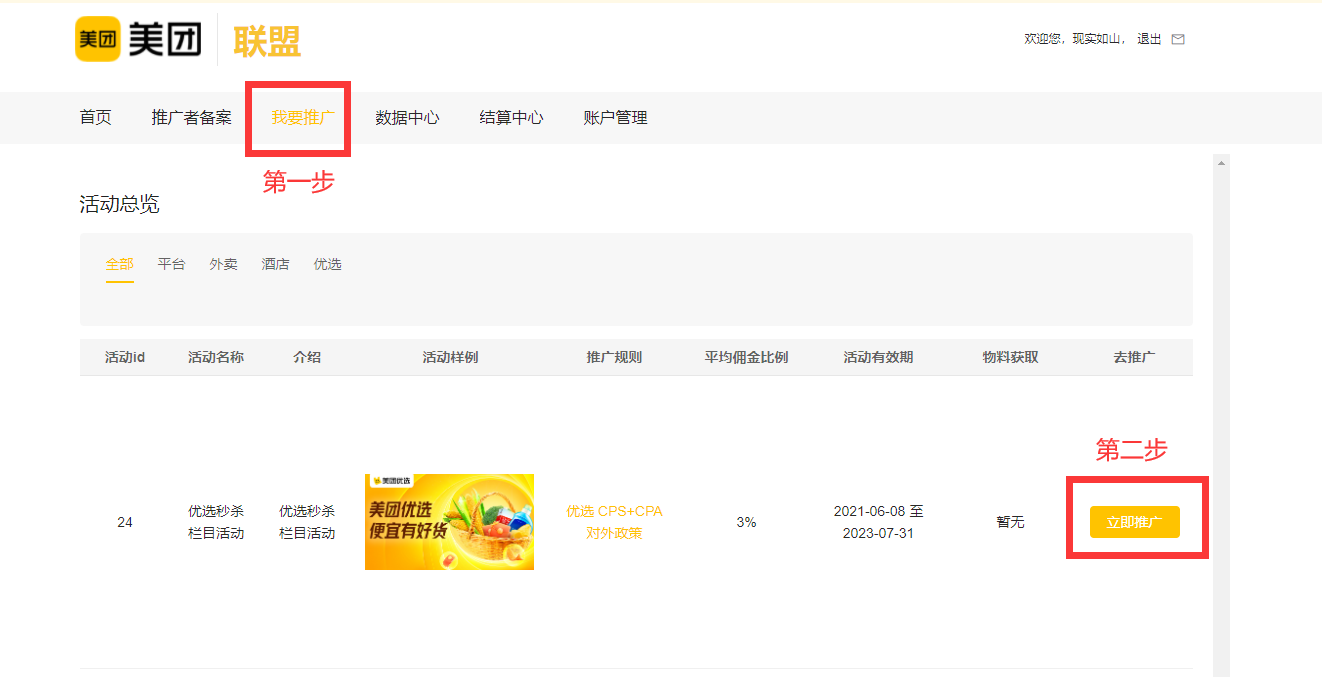Image resolution: width=1322 pixels, height=677 pixels.
Task: Open 账户管理 navigation item
Action: tap(615, 117)
